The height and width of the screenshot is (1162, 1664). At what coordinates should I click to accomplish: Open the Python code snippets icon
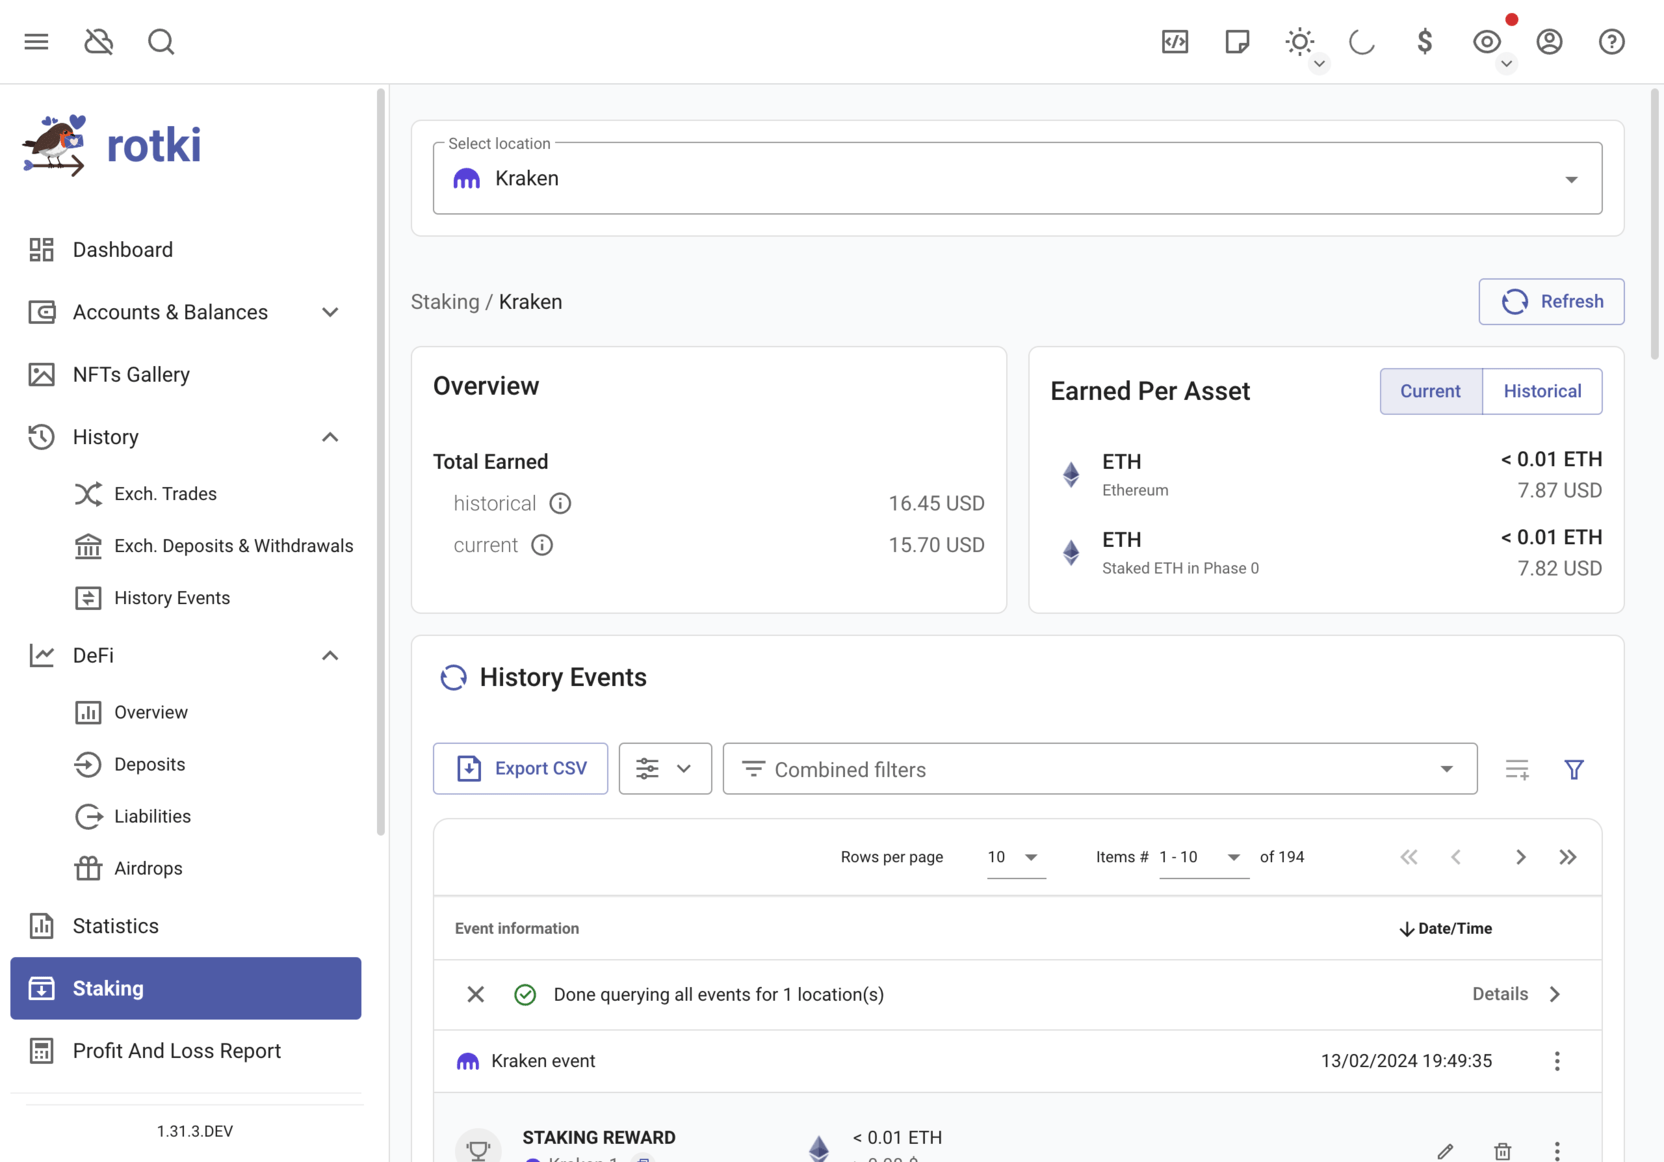[x=1175, y=41]
